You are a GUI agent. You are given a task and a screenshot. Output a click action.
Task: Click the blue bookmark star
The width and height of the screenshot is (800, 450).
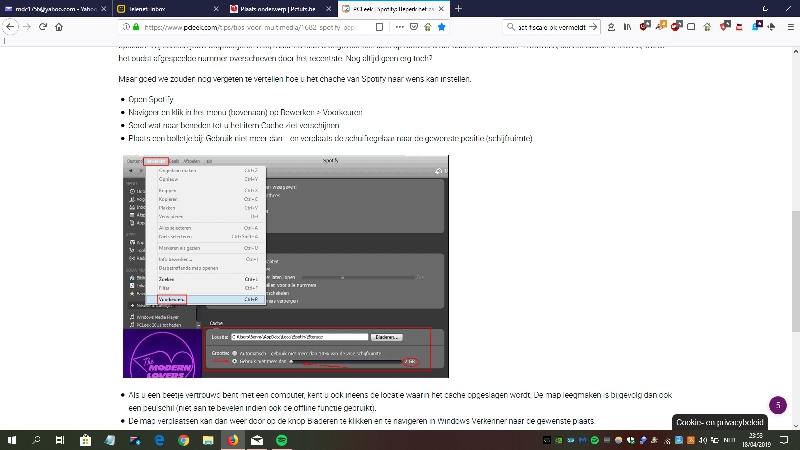(442, 27)
